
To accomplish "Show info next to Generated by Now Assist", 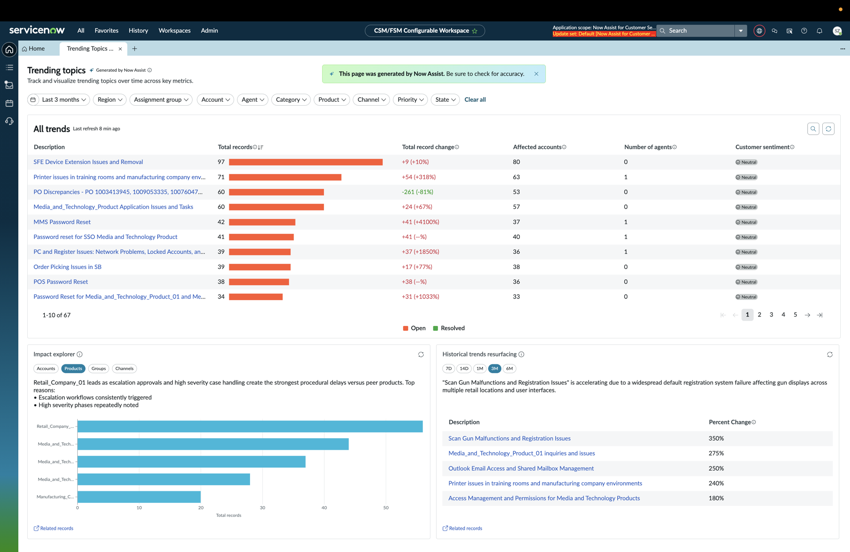I will pos(150,70).
